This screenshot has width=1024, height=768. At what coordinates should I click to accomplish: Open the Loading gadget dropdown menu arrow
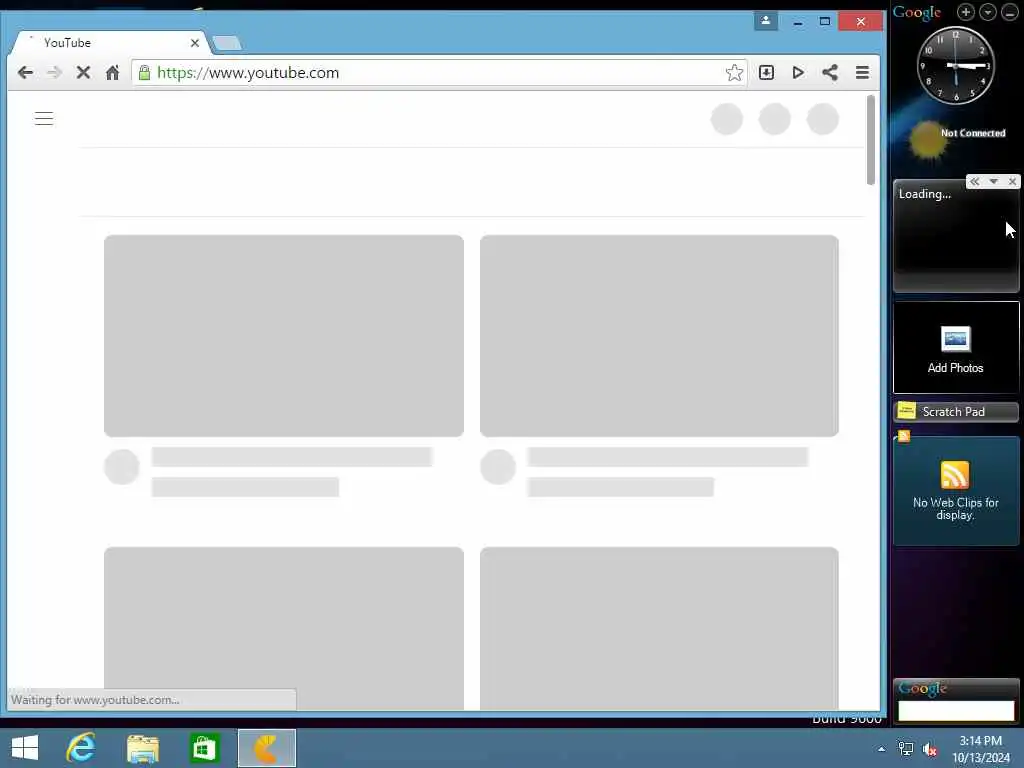coord(993,182)
